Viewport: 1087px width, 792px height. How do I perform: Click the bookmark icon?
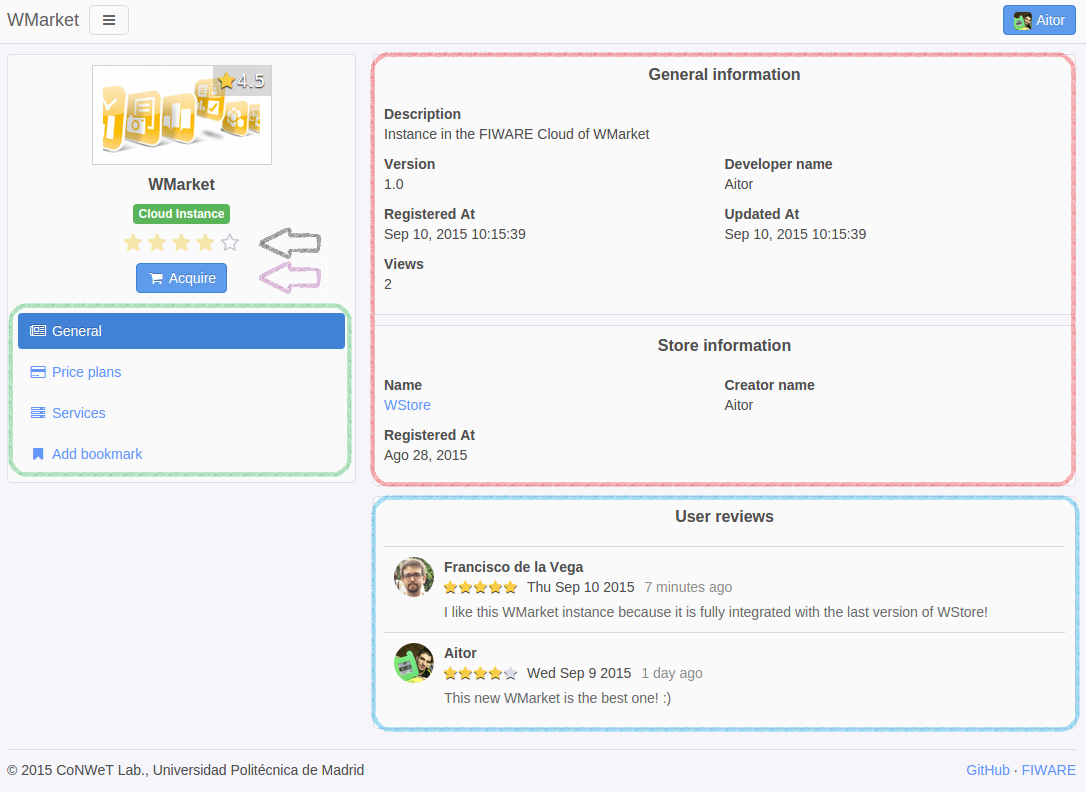point(38,454)
